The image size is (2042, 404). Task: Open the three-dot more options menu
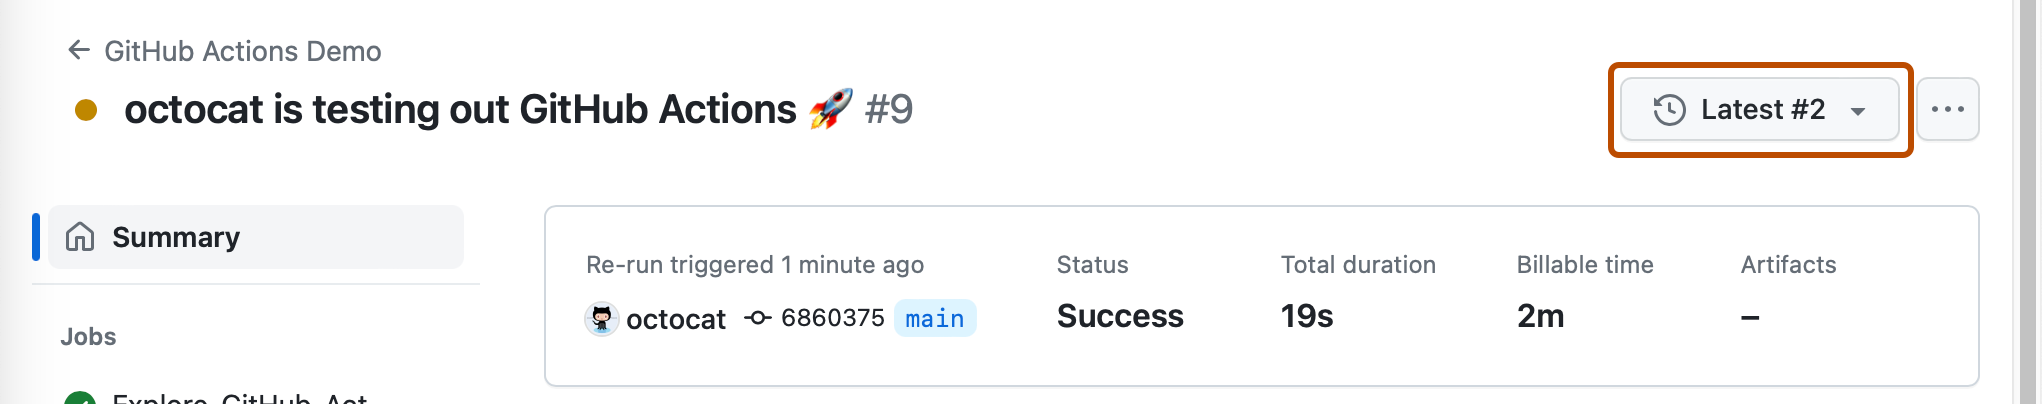(1947, 109)
